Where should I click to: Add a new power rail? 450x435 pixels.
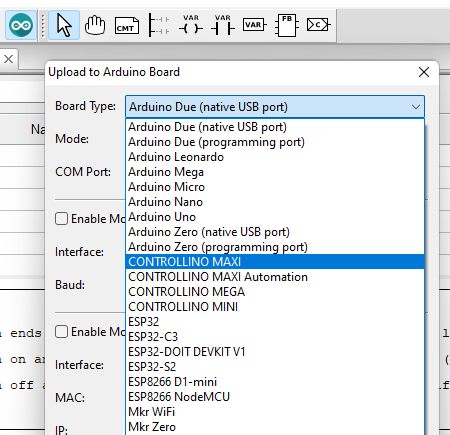click(x=159, y=25)
